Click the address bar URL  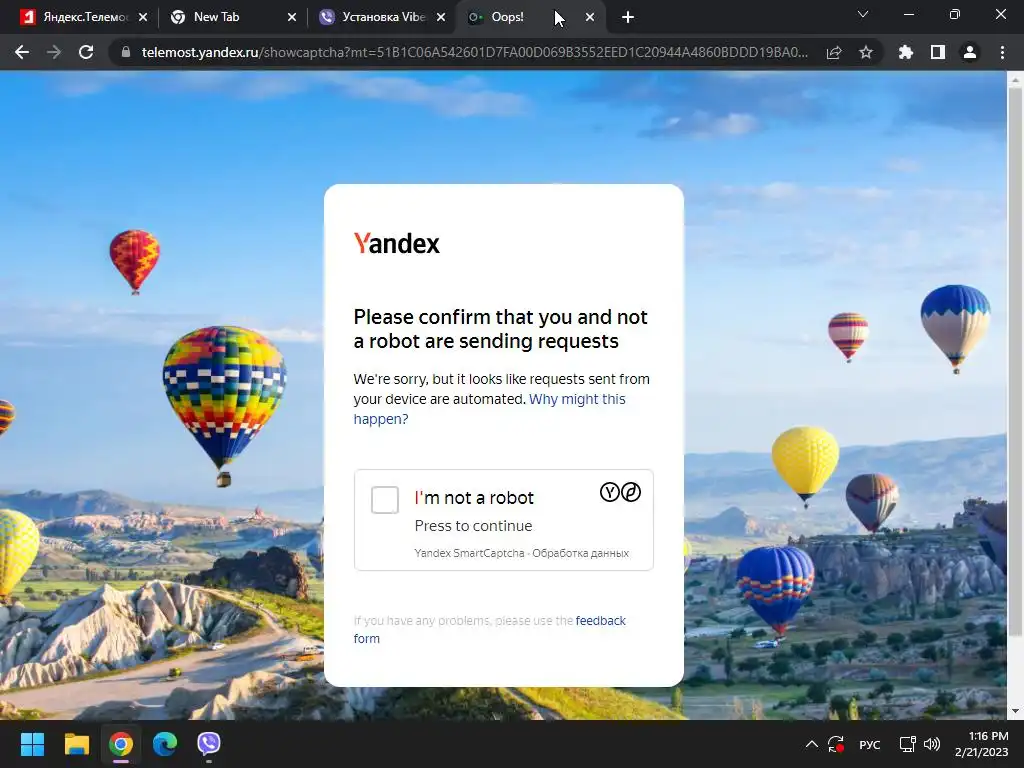[475, 52]
